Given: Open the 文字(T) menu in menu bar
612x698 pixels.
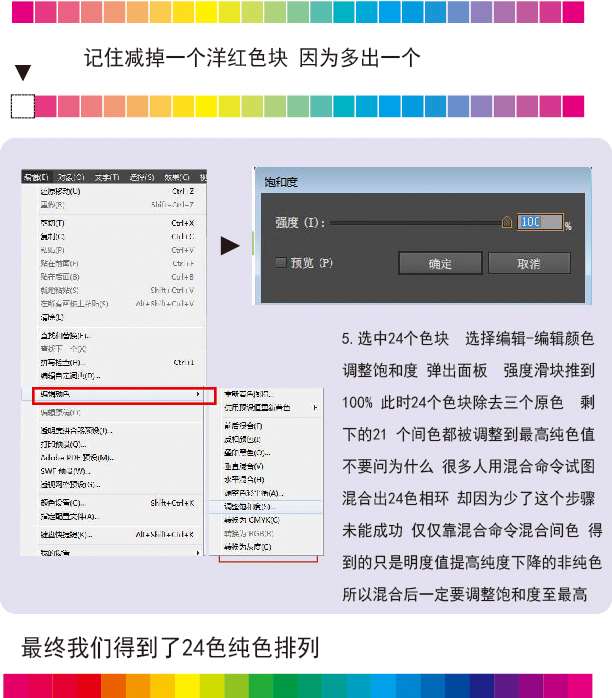Looking at the screenshot, I should pyautogui.click(x=106, y=177).
